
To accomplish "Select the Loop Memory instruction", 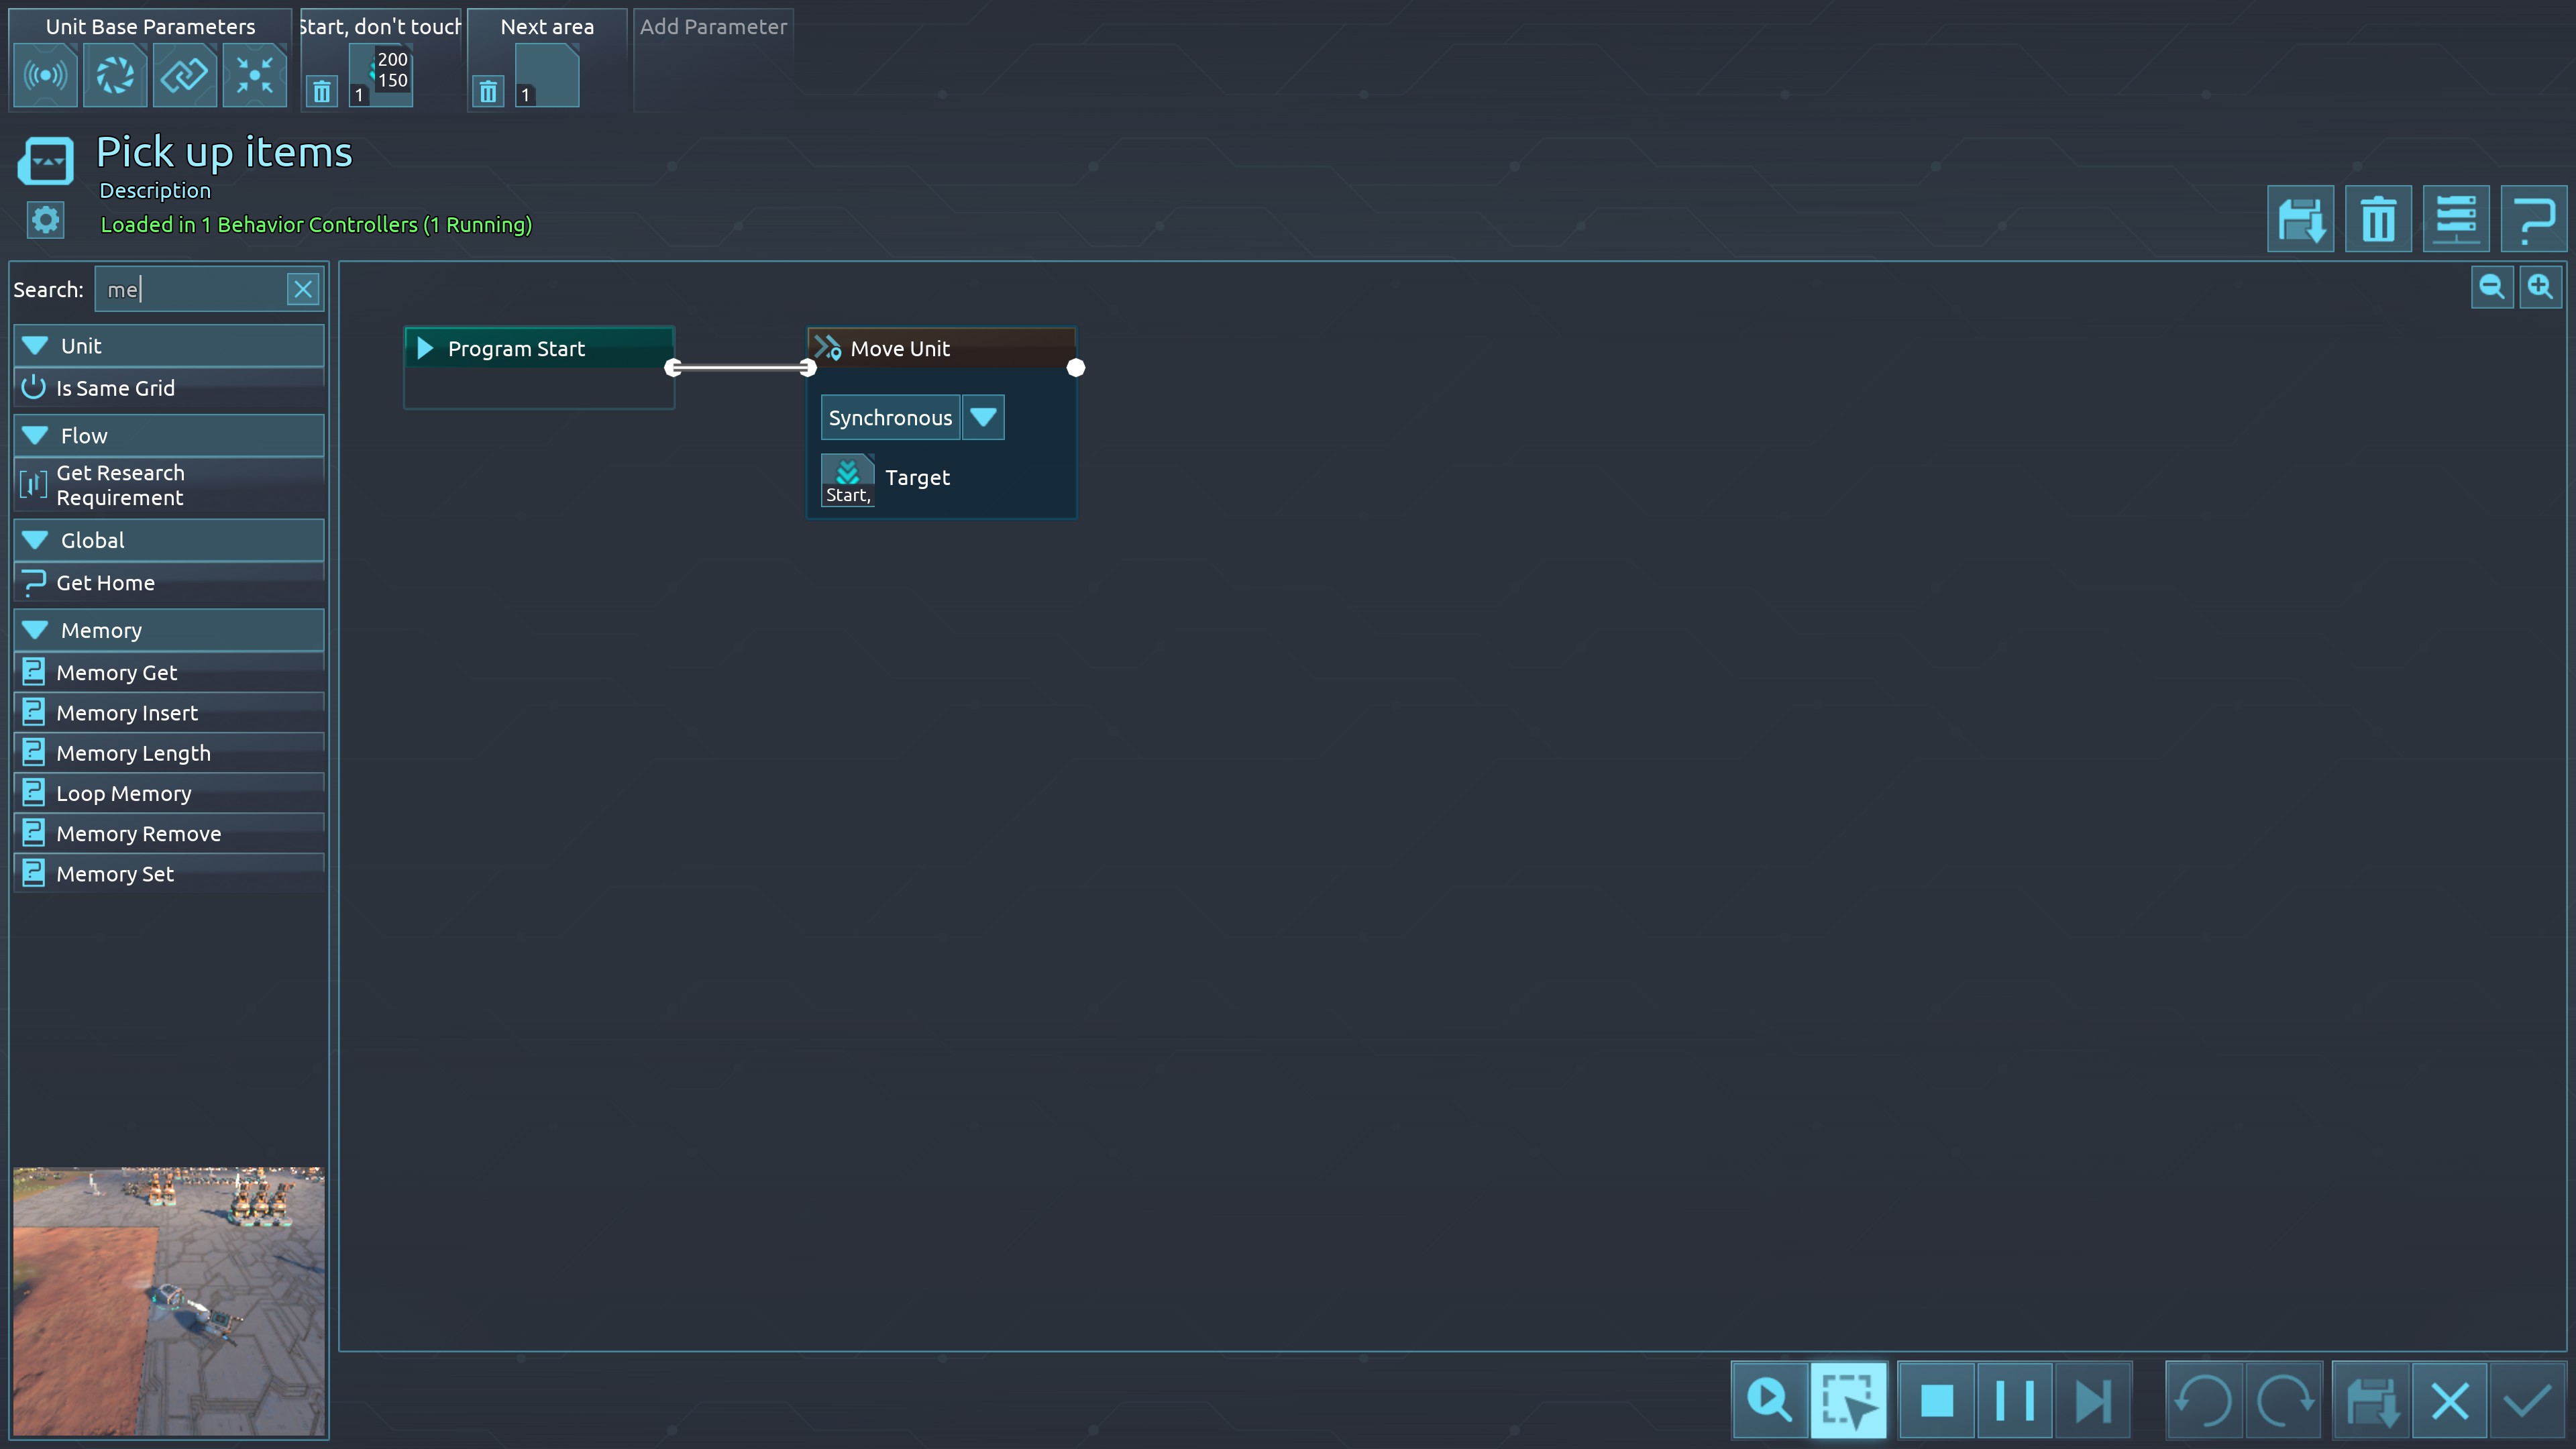I will click(123, 794).
